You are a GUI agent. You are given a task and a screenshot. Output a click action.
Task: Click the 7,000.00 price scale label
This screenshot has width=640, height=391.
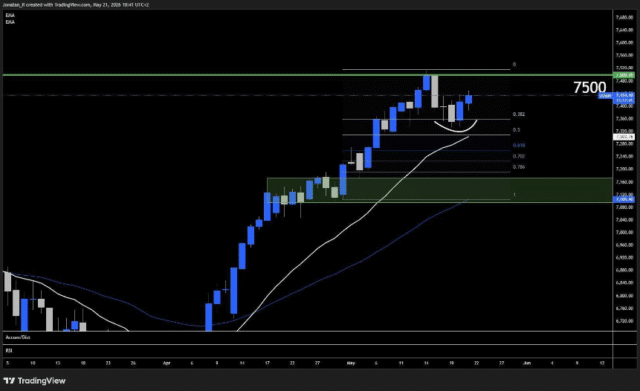[625, 232]
